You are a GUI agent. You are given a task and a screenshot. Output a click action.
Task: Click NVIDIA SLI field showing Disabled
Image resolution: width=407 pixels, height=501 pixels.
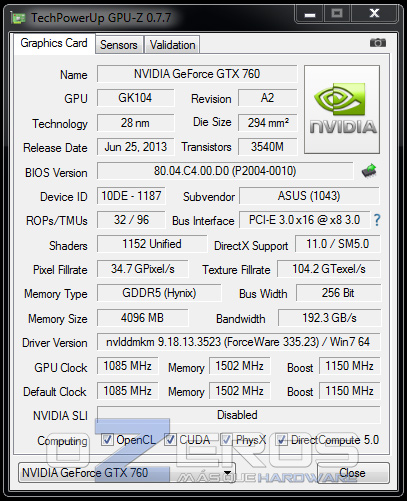pos(238,415)
